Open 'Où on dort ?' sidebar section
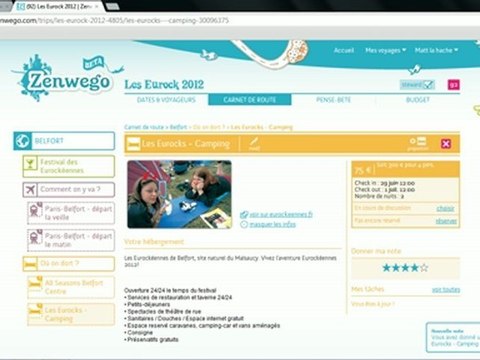 click(69, 263)
